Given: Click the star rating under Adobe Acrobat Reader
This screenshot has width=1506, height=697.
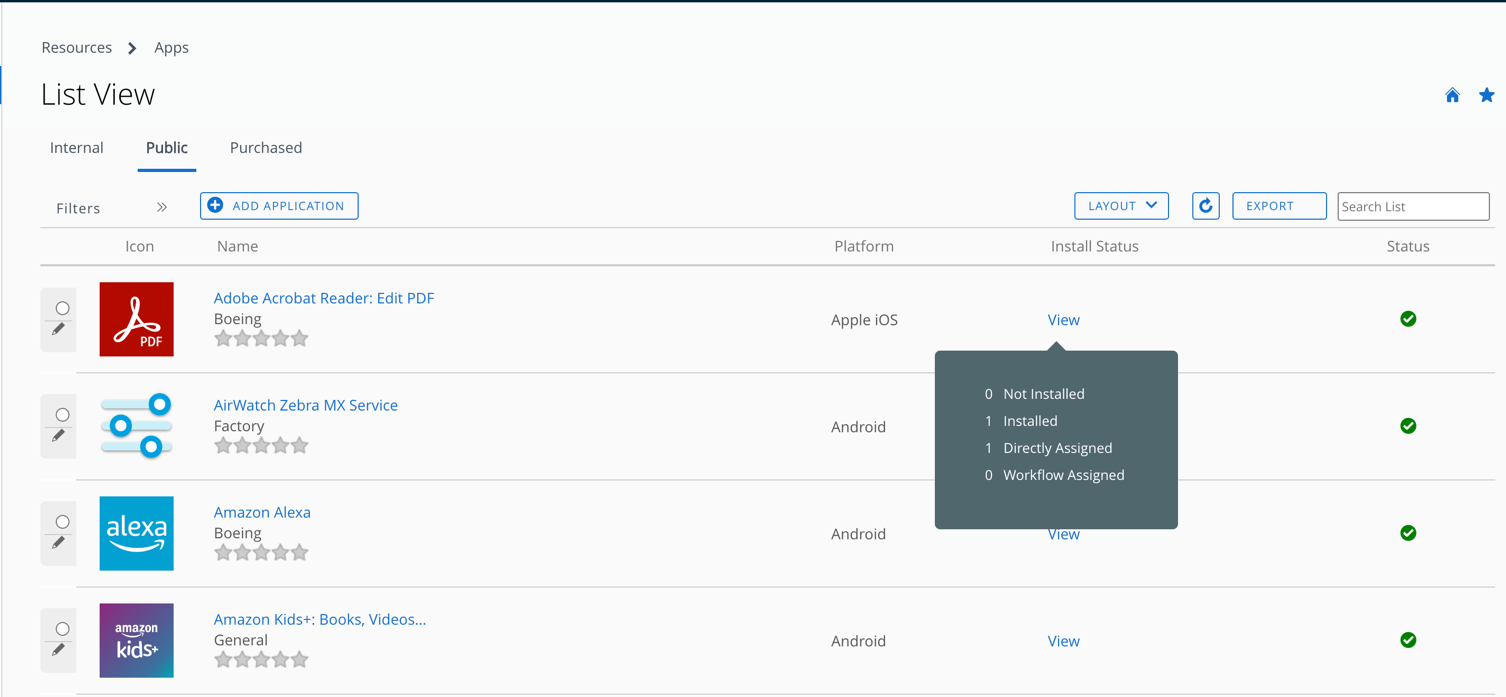Looking at the screenshot, I should [x=261, y=339].
